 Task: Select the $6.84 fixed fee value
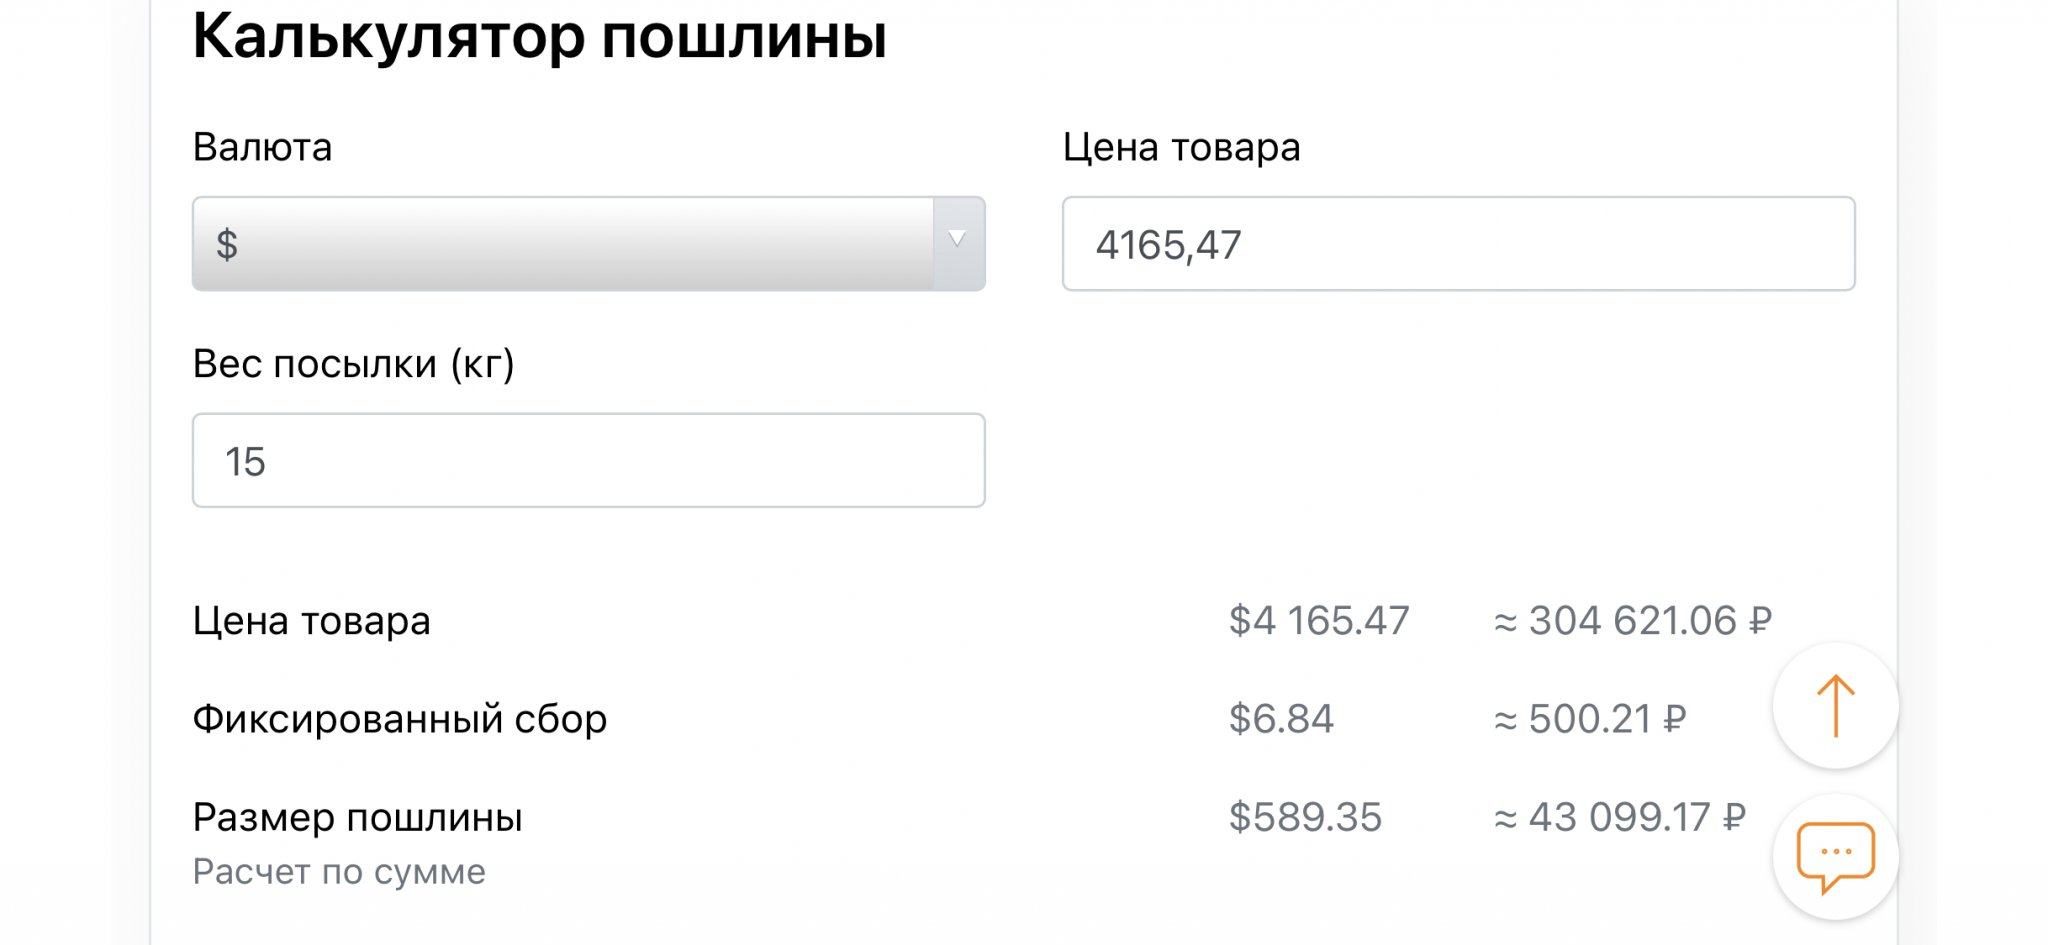point(1281,719)
